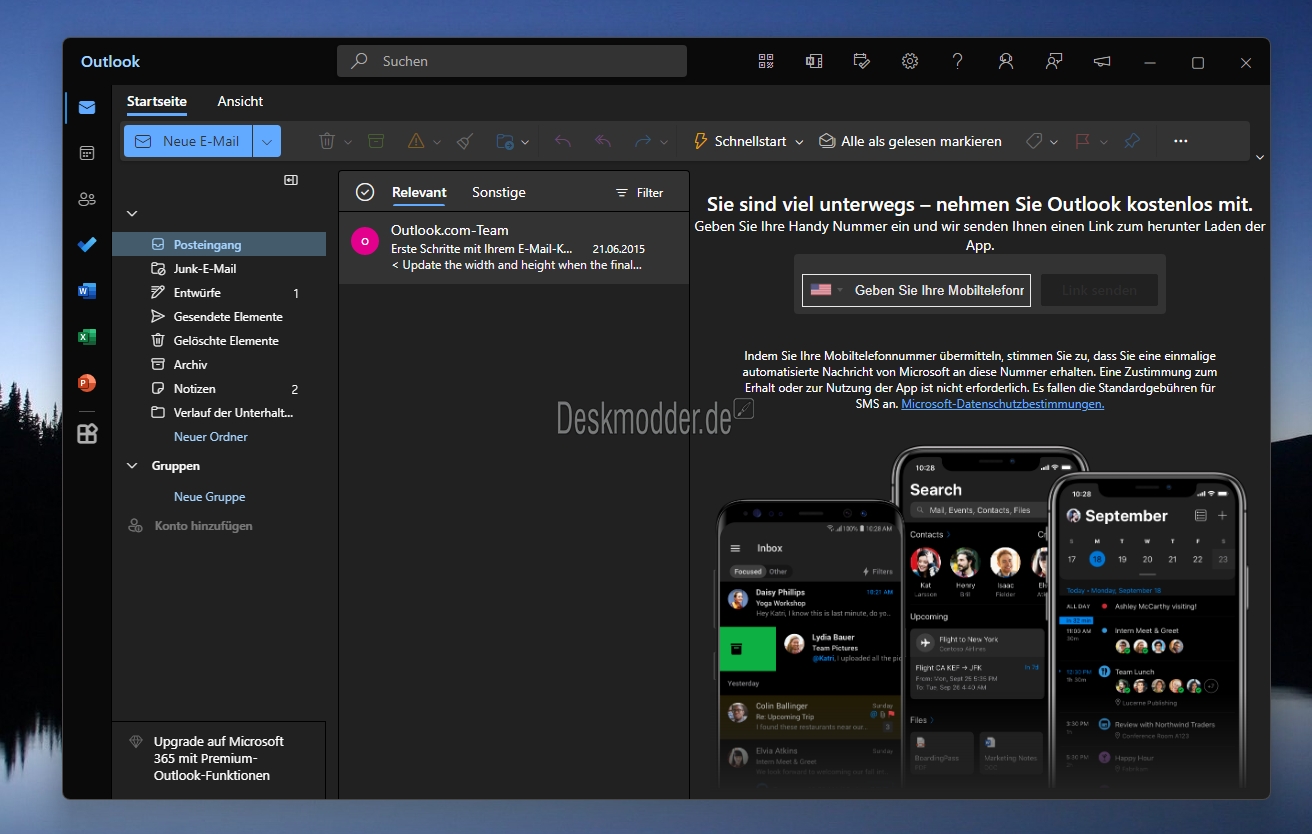Select the Gelöschte Elemente folder
Screen dimensions: 1312x834
[x=219, y=340]
